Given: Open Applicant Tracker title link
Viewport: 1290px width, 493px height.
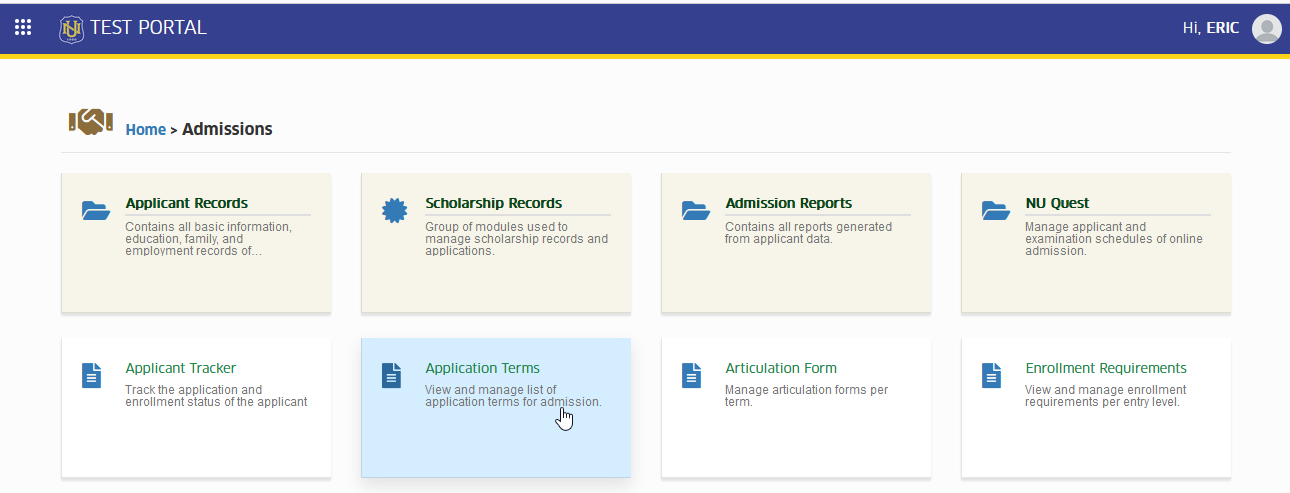Looking at the screenshot, I should tap(181, 368).
